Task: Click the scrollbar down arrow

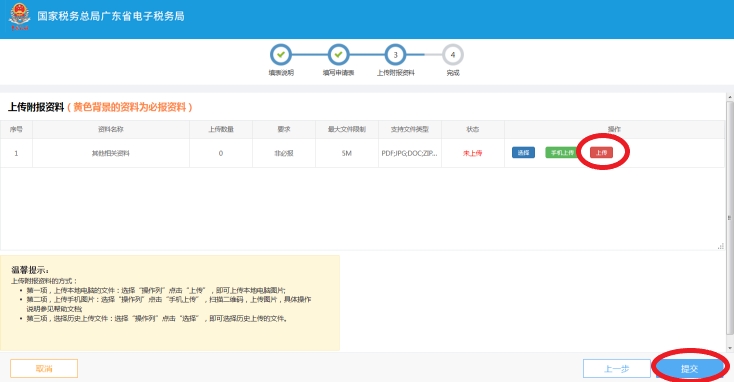Action: pos(729,348)
